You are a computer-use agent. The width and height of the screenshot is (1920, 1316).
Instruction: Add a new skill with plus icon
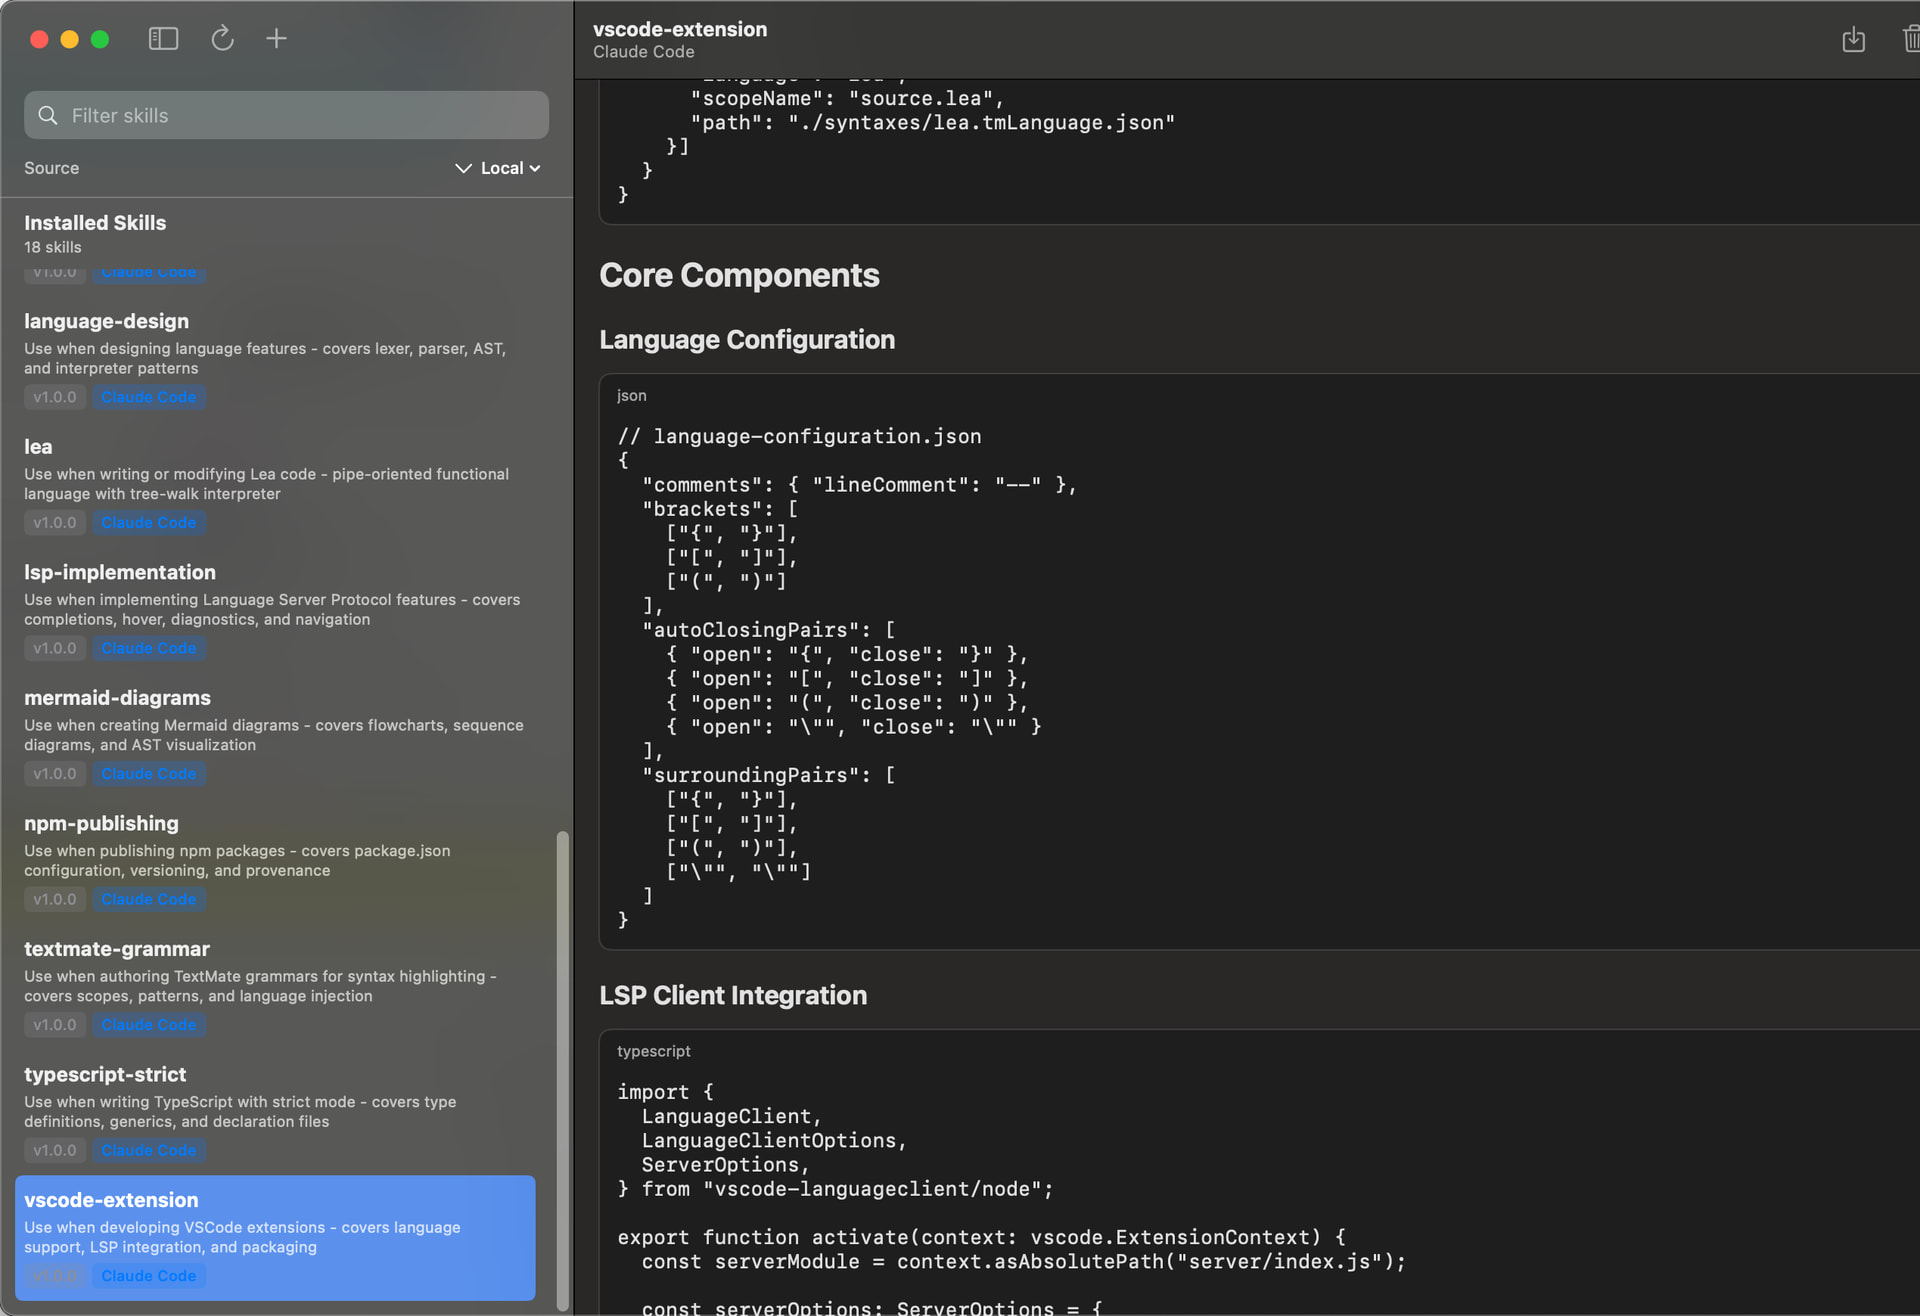[x=276, y=39]
